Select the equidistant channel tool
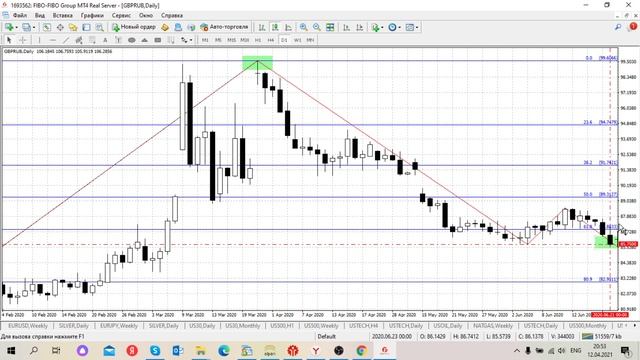Screen dimensions: 640x360 [x=79, y=40]
